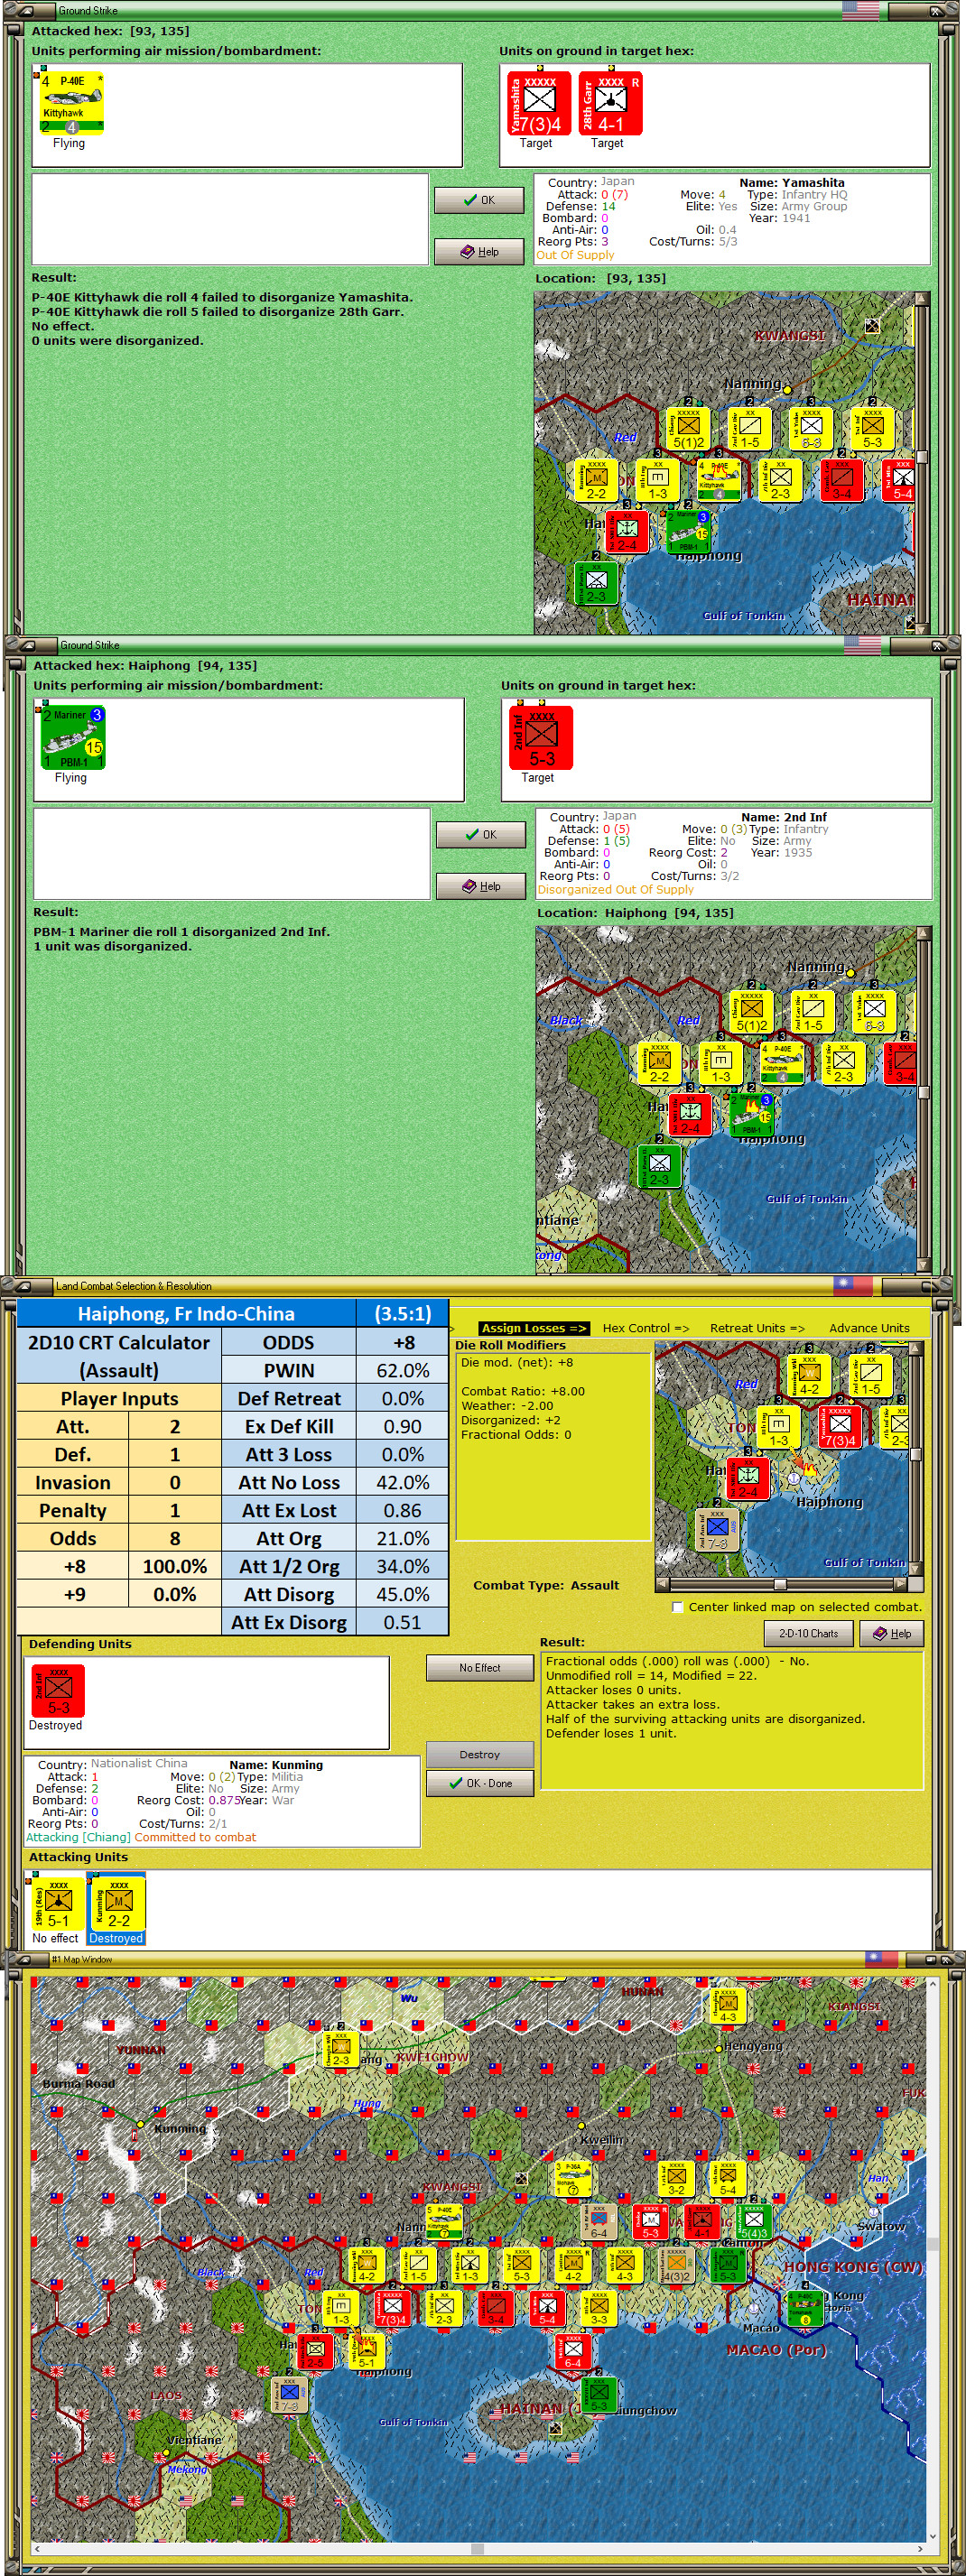The width and height of the screenshot is (966, 2576).
Task: Switch to the Advance Units step
Action: pyautogui.click(x=869, y=1328)
